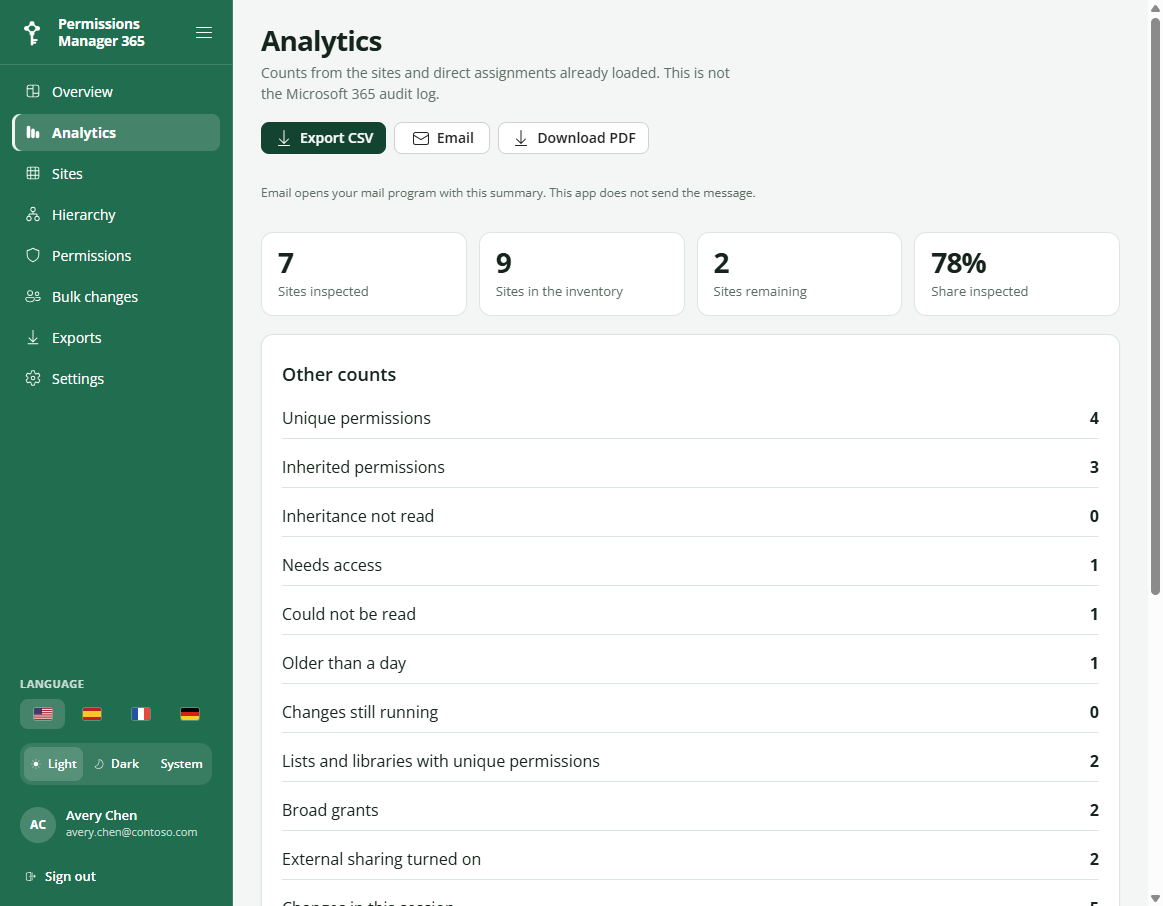1163x906 pixels.
Task: Click the Other counts heading
Action: coord(339,374)
